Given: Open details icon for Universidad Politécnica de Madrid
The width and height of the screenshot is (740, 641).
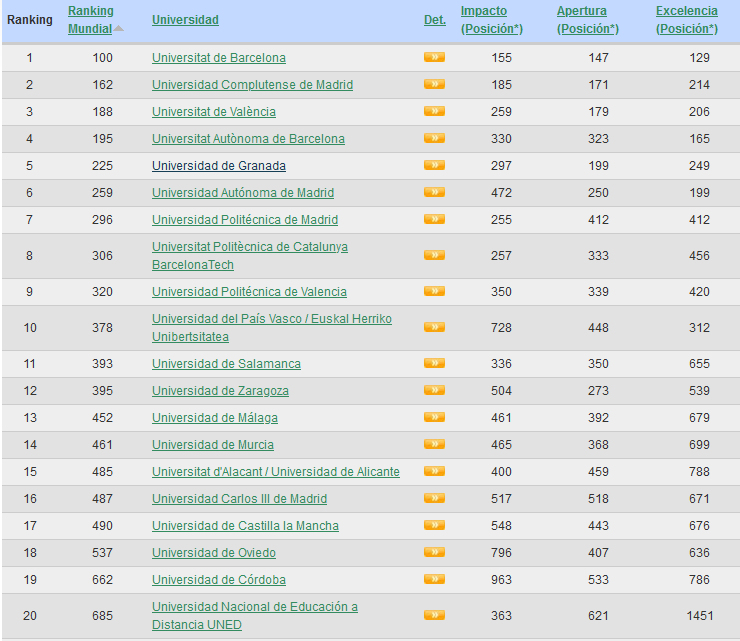Looking at the screenshot, I should tap(434, 219).
